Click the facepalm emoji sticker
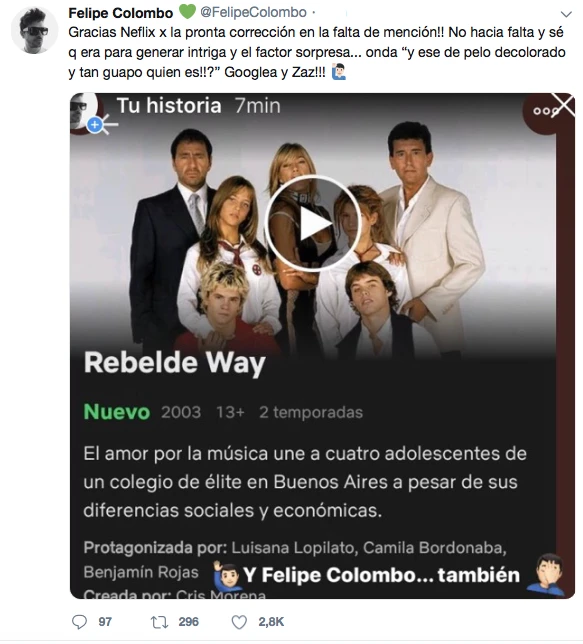 (546, 575)
